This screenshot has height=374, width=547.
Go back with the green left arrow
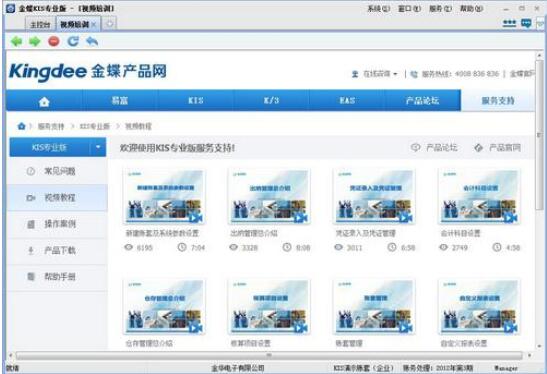tap(16, 42)
